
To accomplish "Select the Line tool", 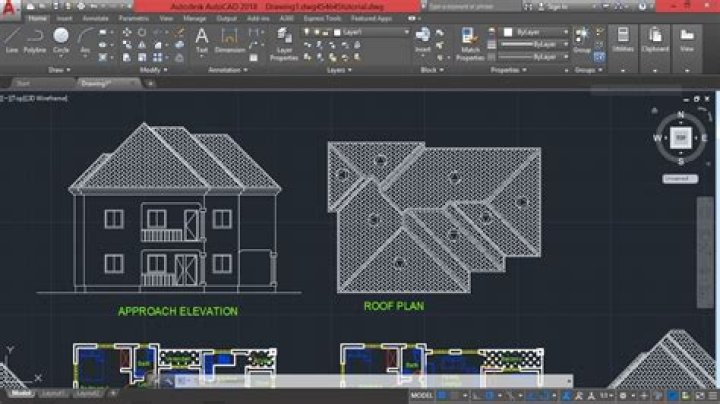I will (x=12, y=38).
